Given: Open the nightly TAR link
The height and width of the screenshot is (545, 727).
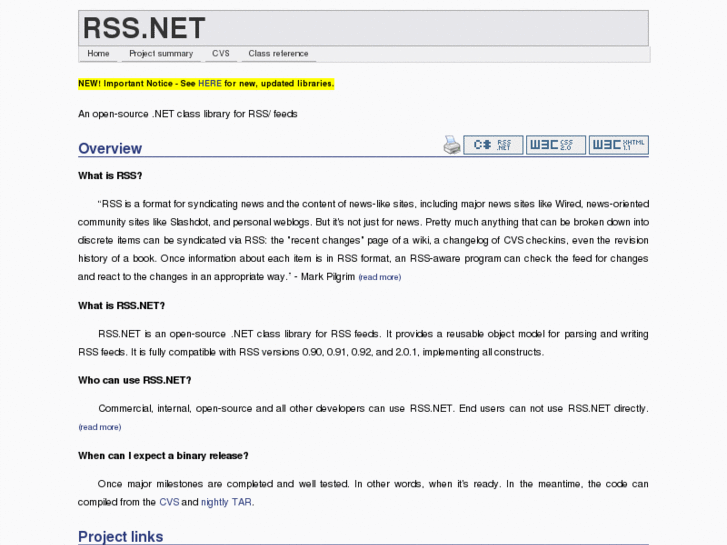Looking at the screenshot, I should pyautogui.click(x=226, y=502).
